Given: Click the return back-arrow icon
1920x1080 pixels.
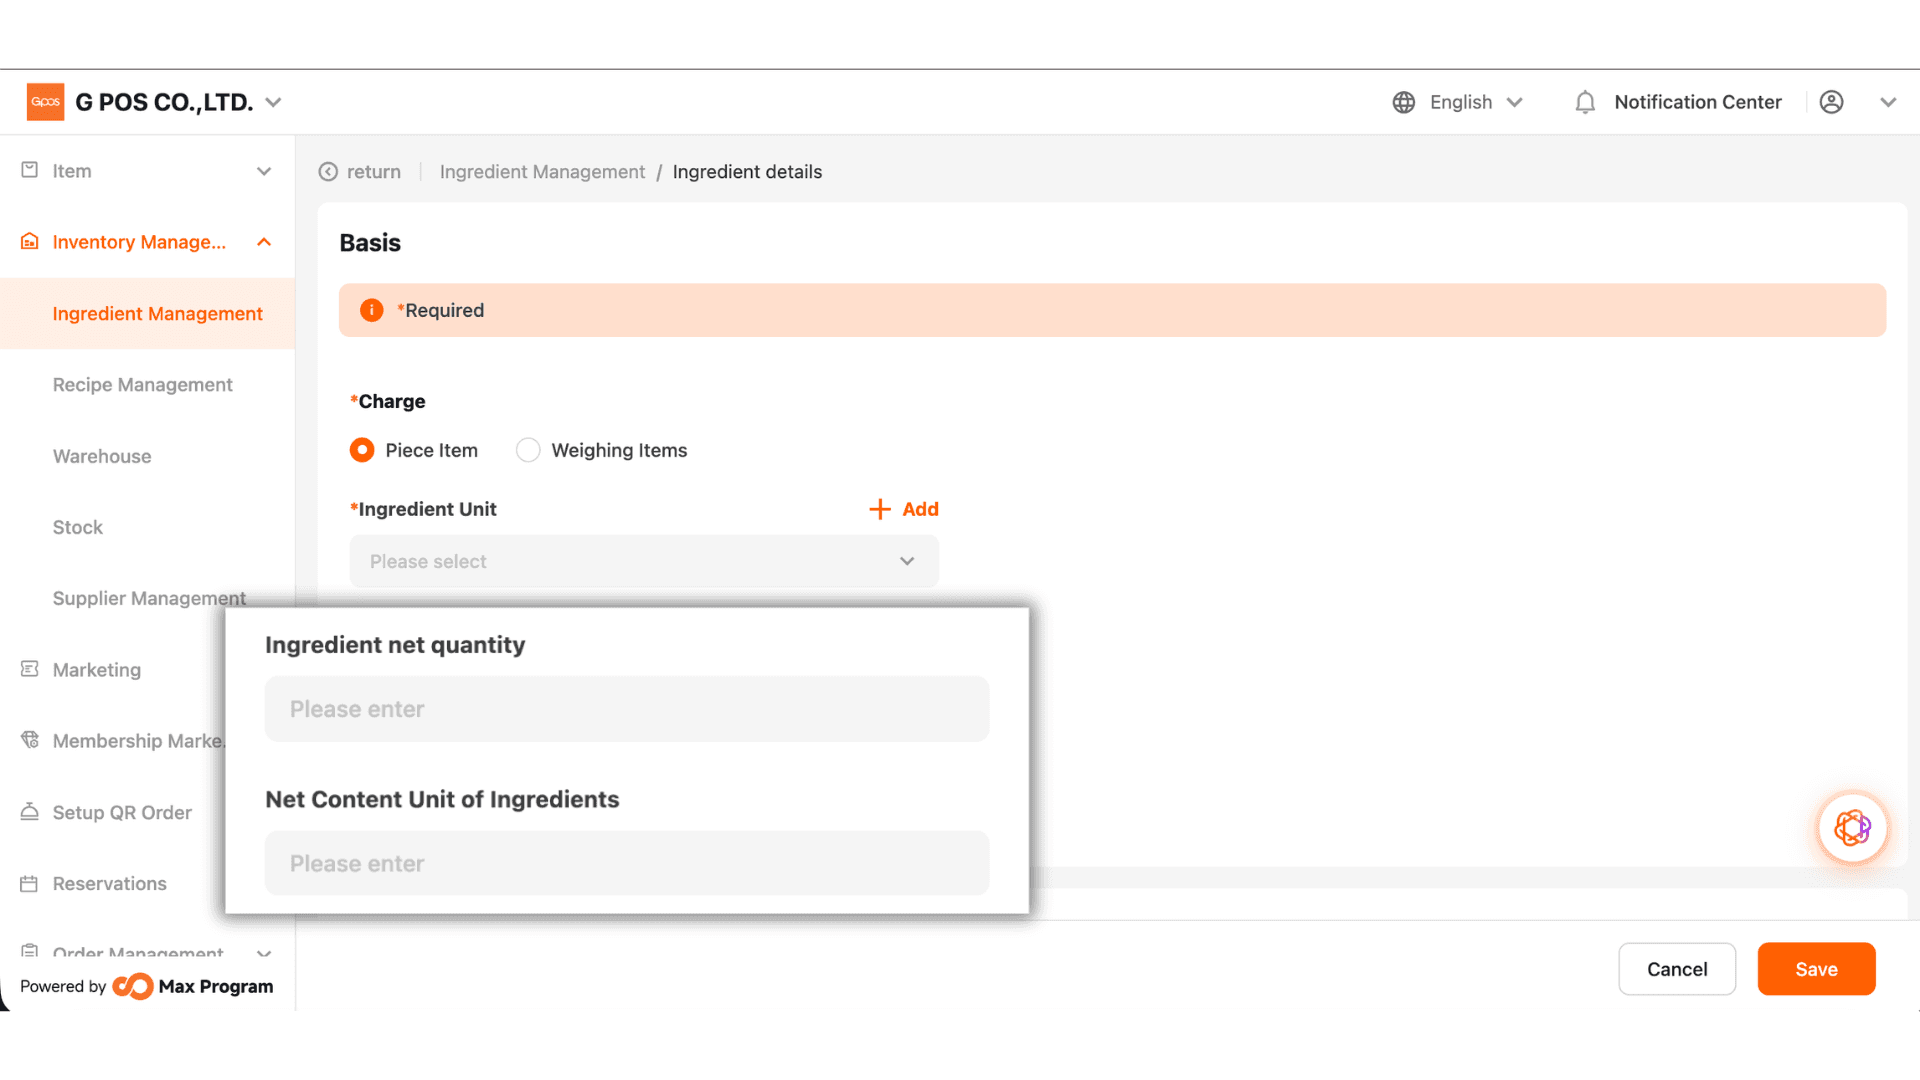Looking at the screenshot, I should pyautogui.click(x=328, y=172).
